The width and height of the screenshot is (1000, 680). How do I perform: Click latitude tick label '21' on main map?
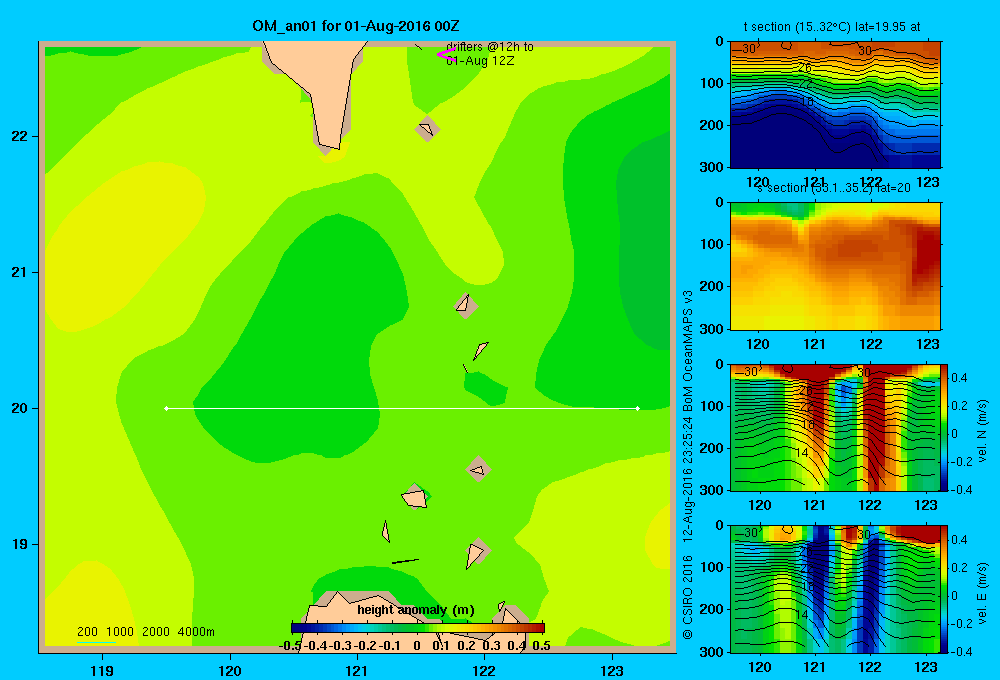(20, 272)
